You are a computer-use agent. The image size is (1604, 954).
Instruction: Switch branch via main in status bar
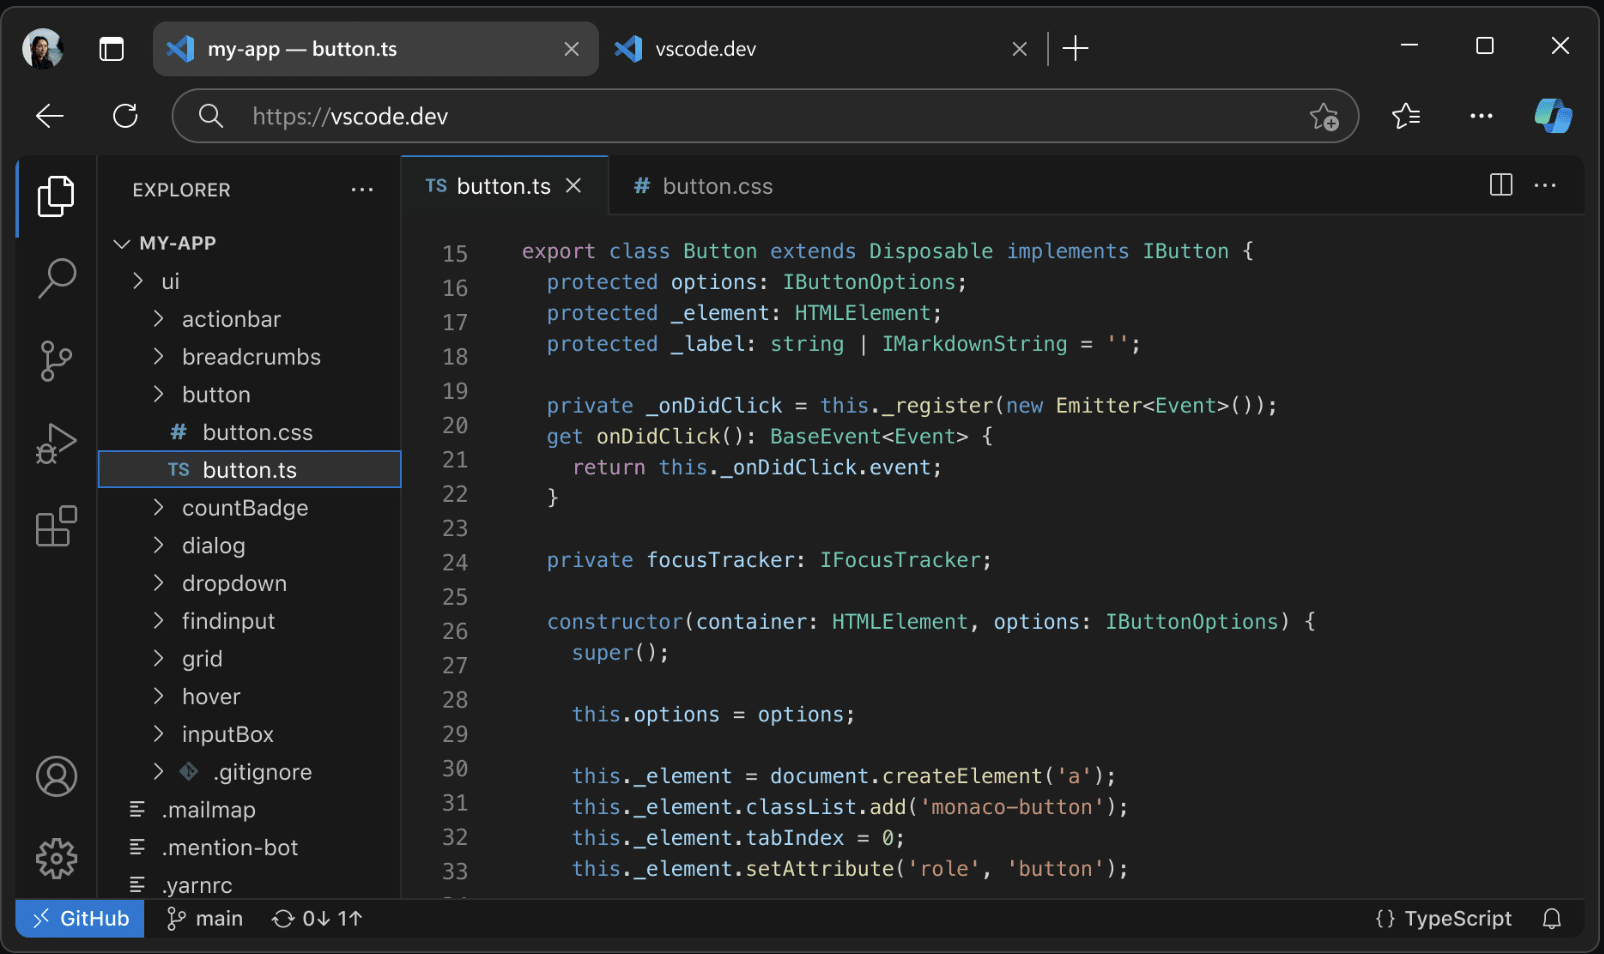pos(204,919)
